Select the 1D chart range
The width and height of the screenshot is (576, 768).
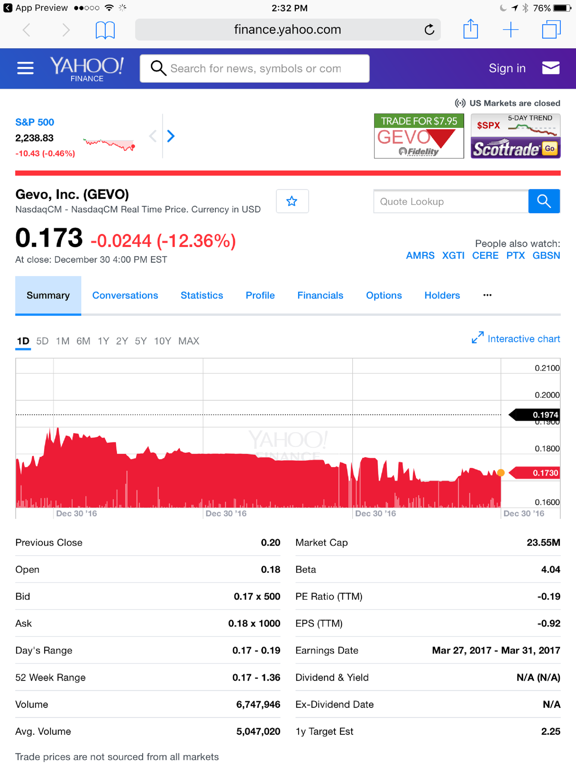[x=23, y=341]
